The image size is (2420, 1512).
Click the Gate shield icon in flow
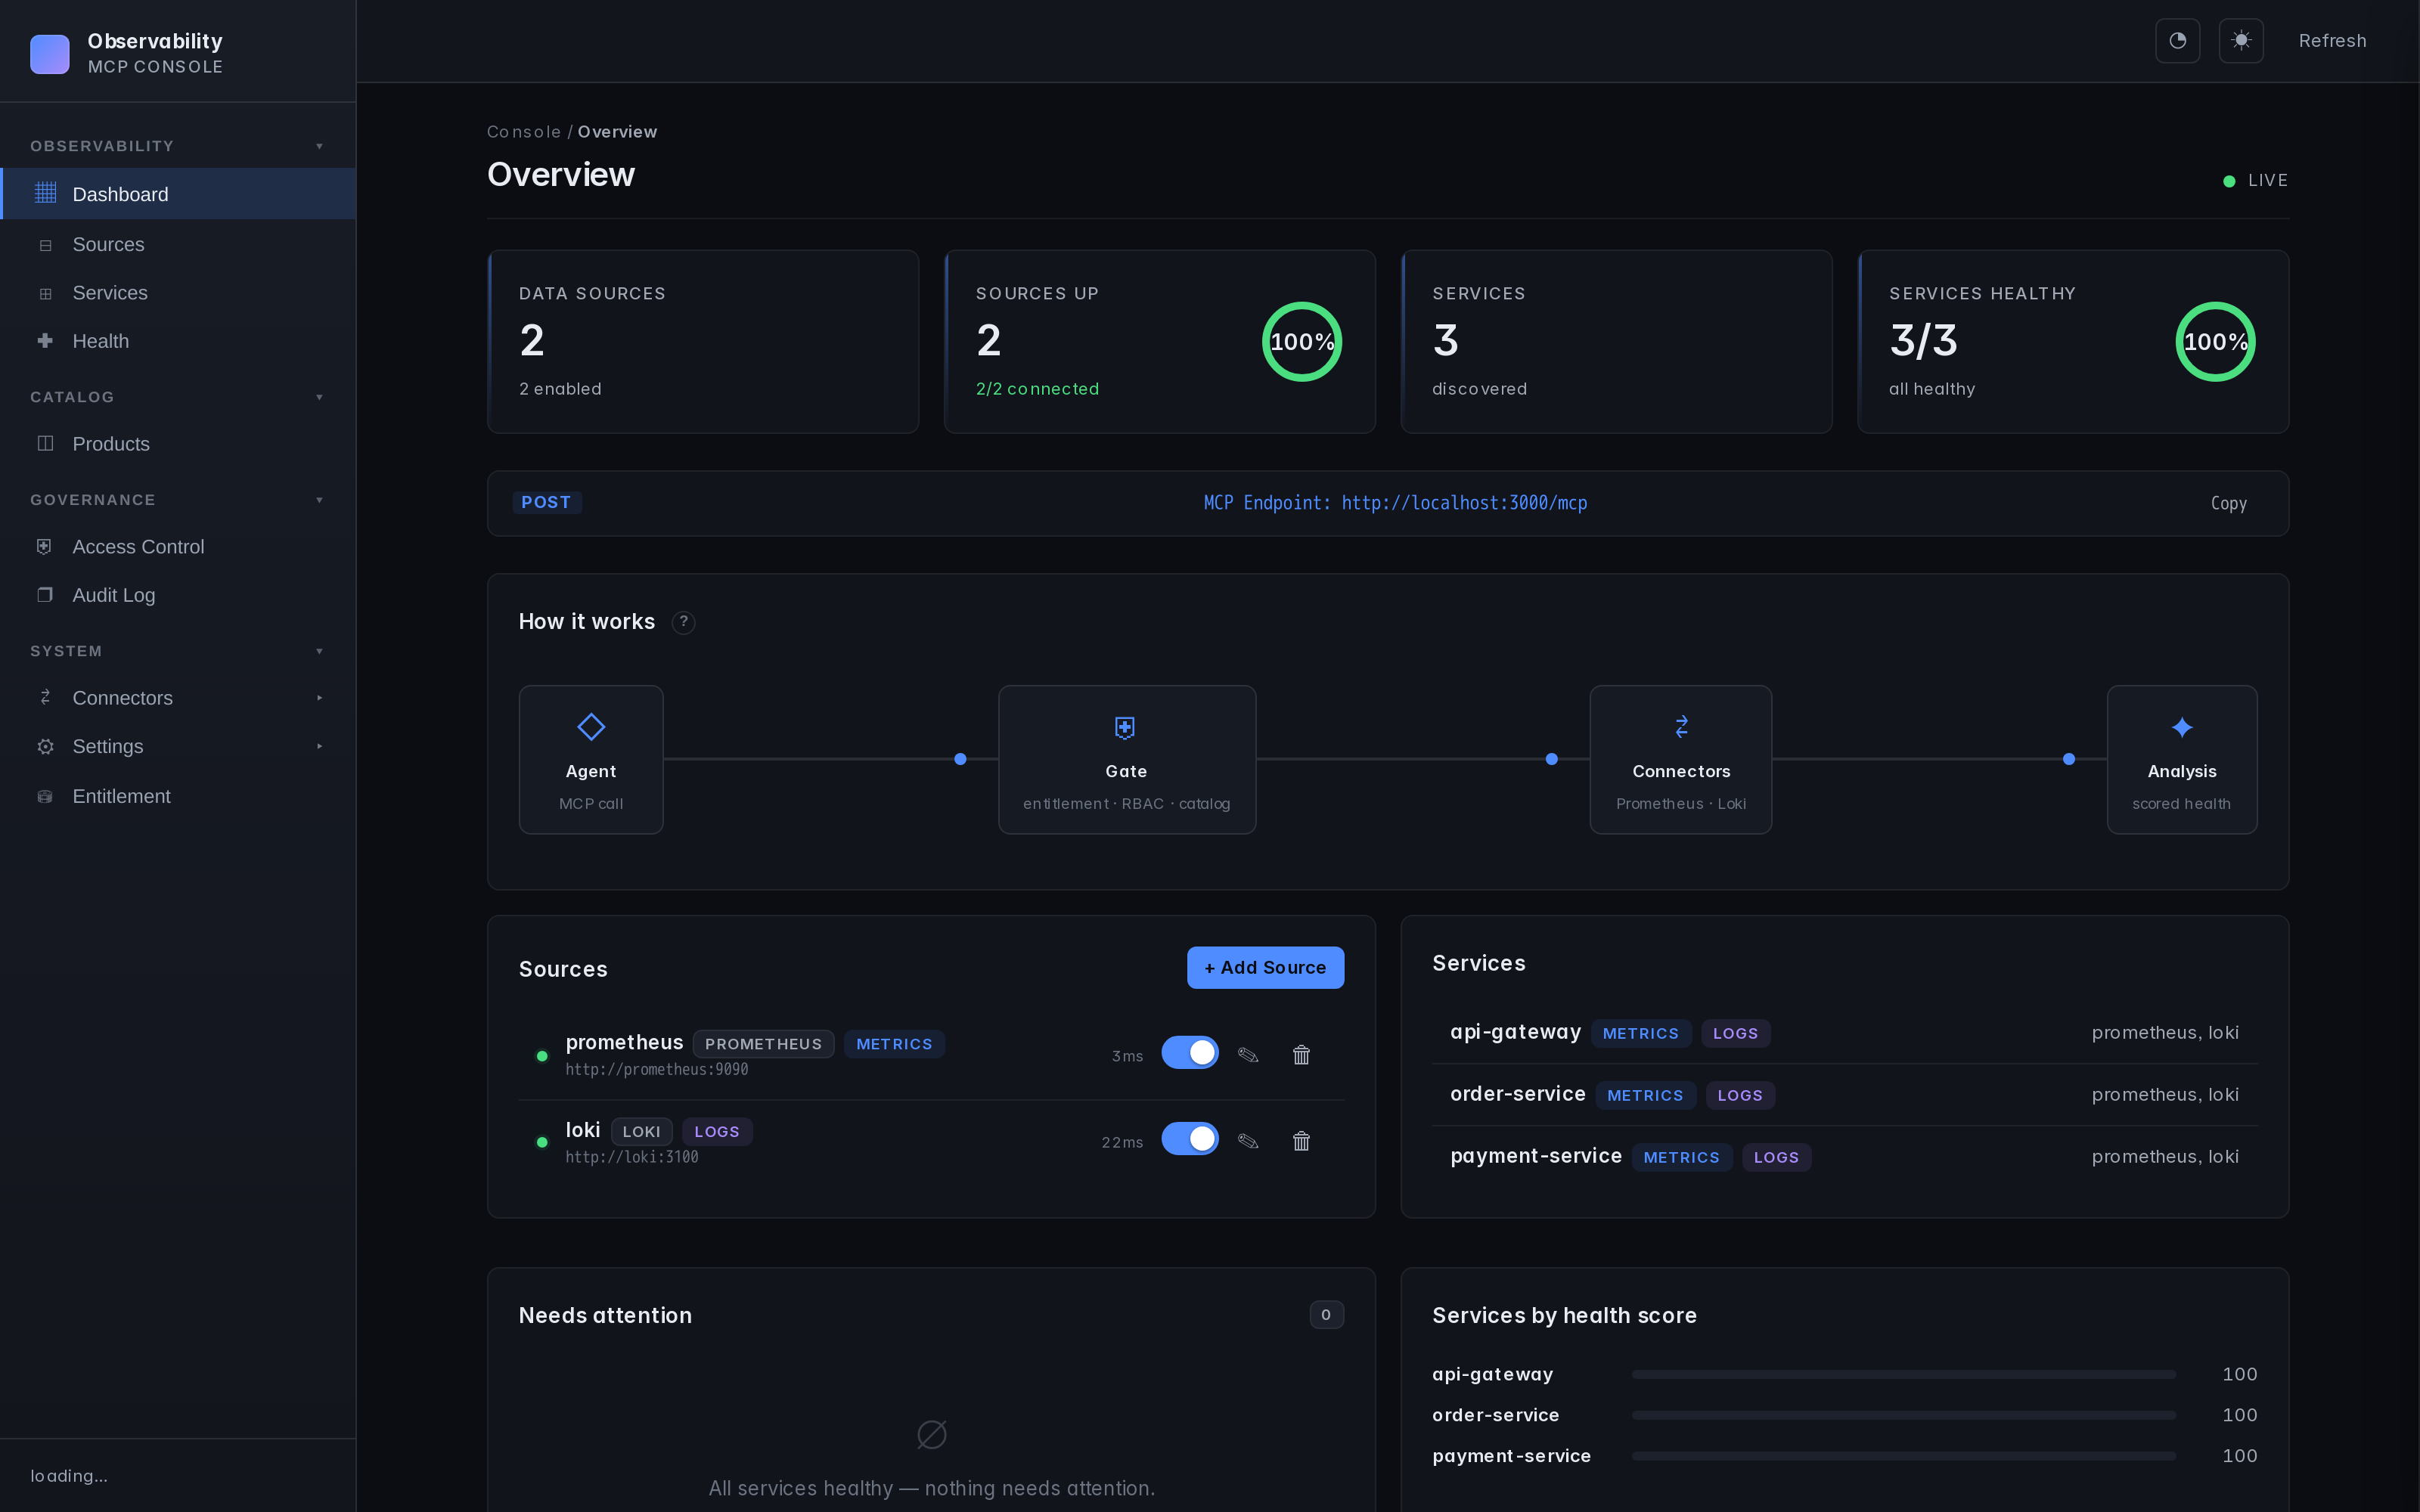point(1125,727)
